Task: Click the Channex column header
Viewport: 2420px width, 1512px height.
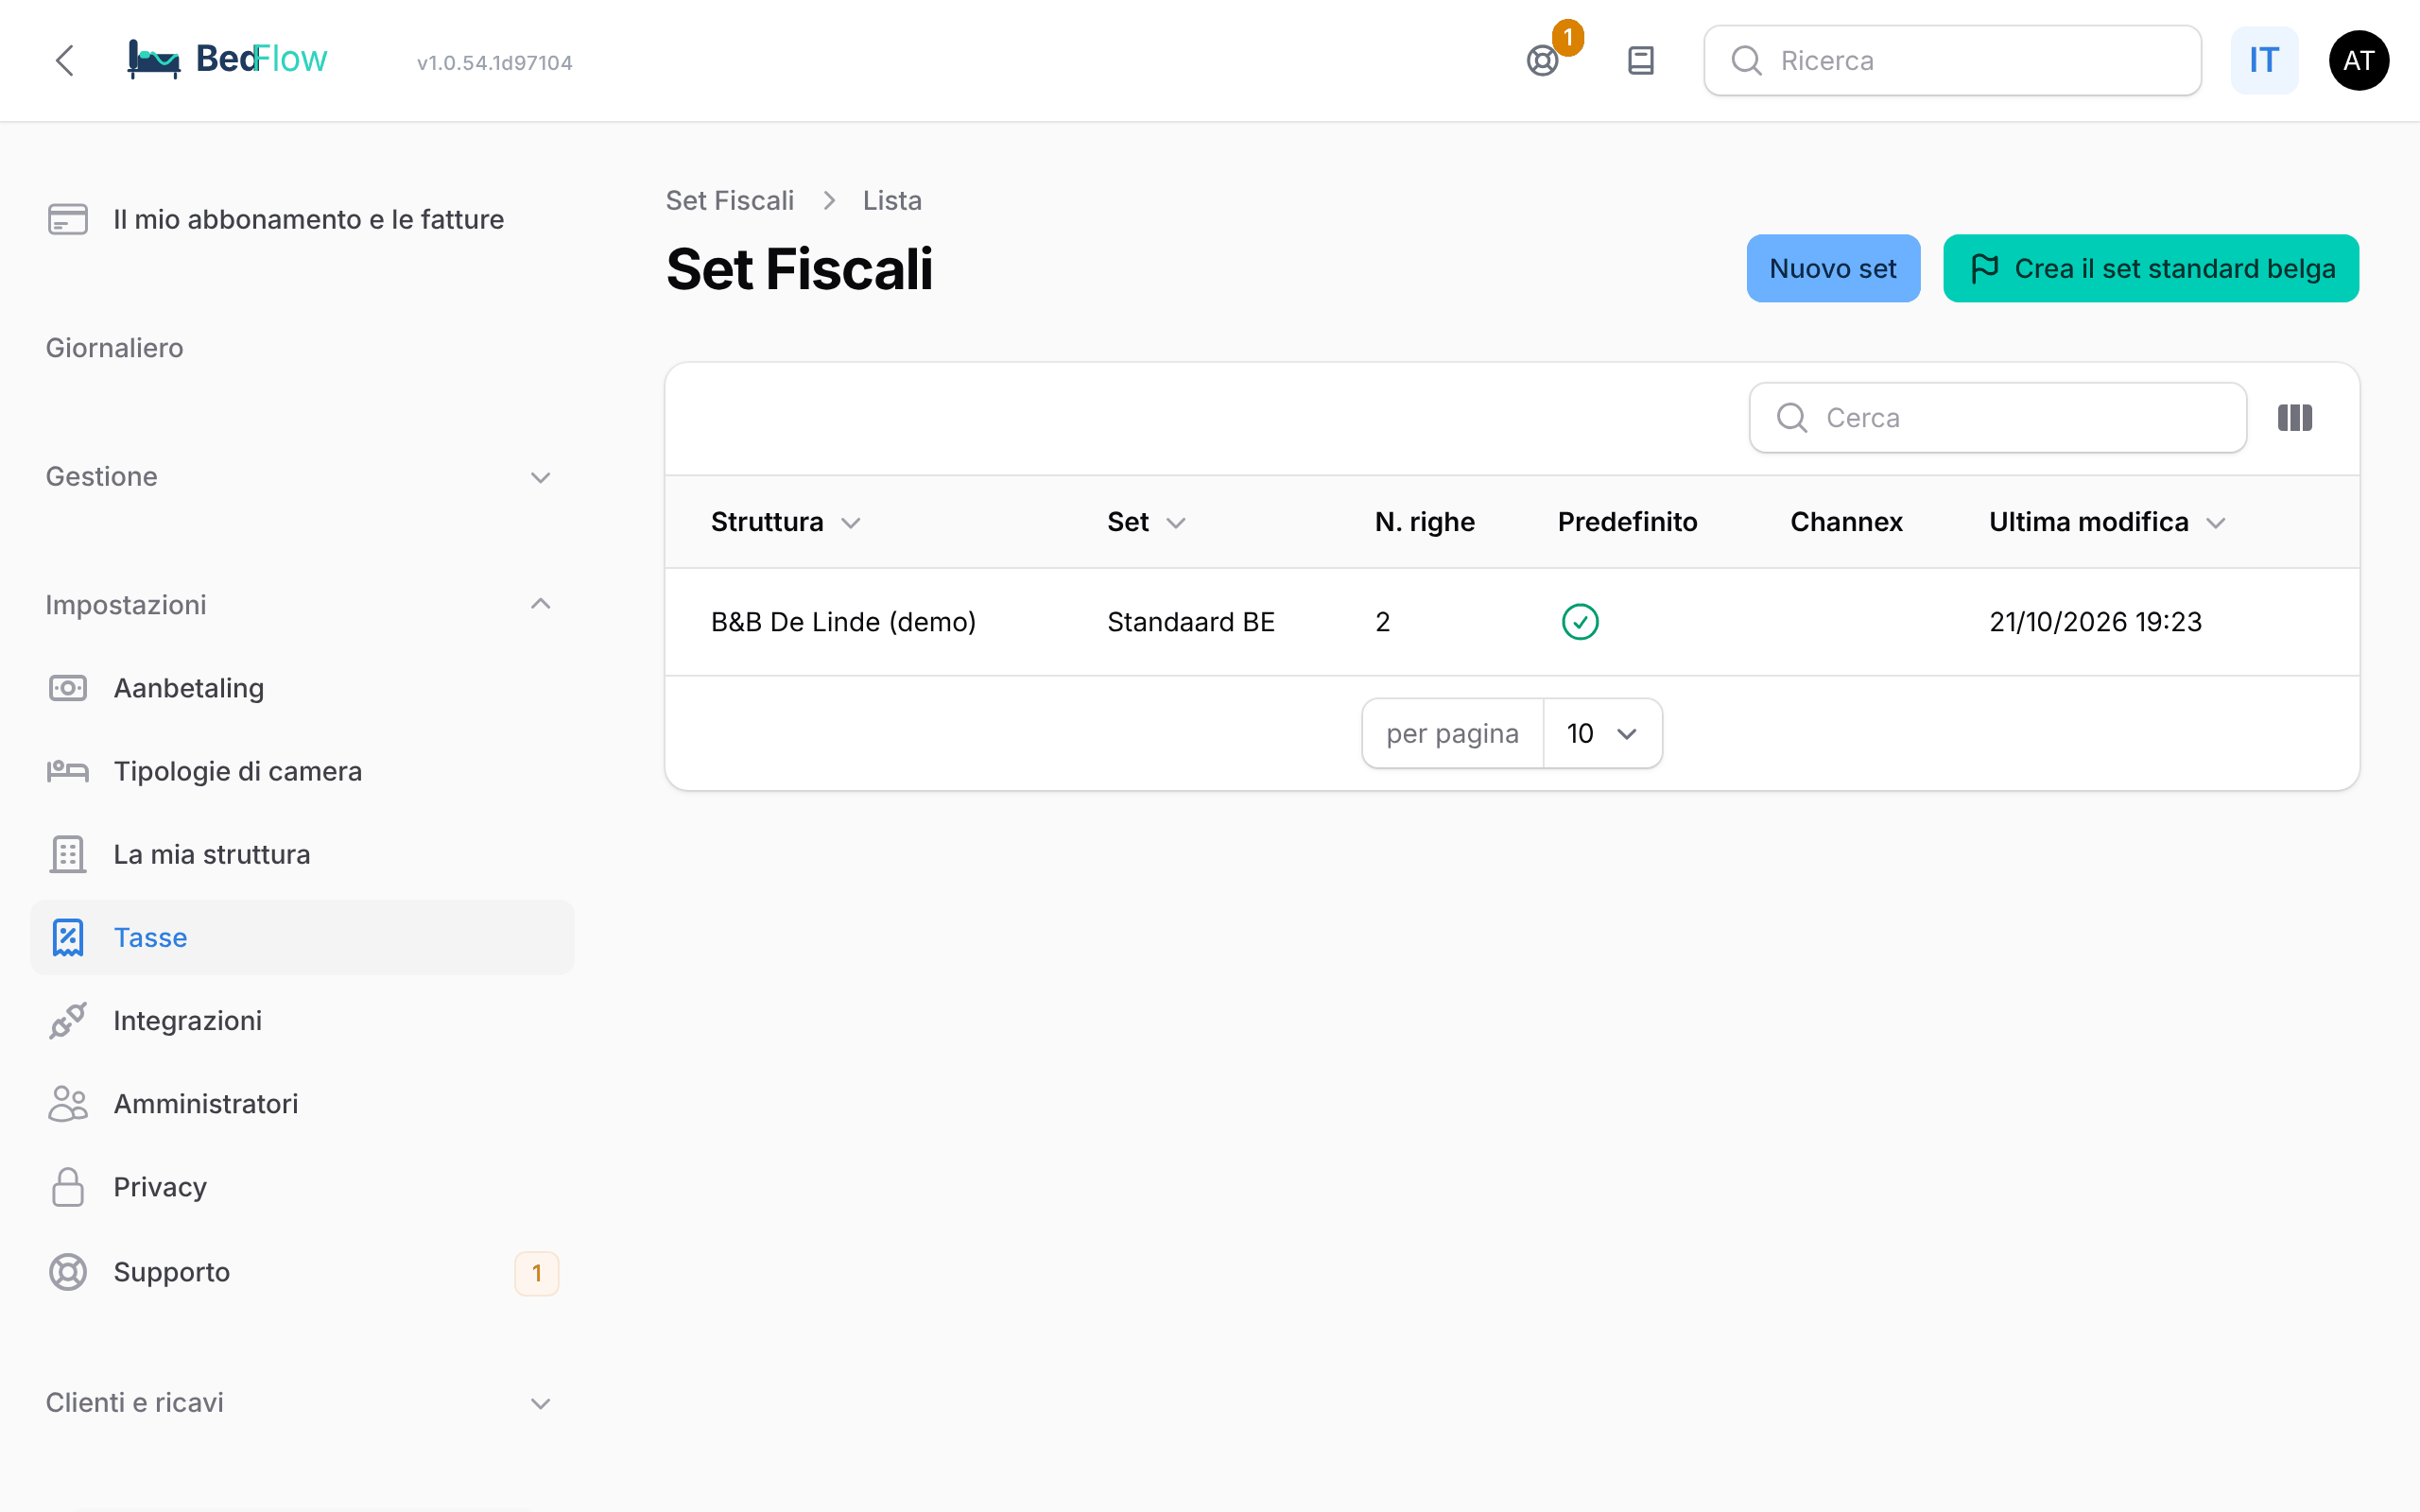Action: pos(1846,522)
